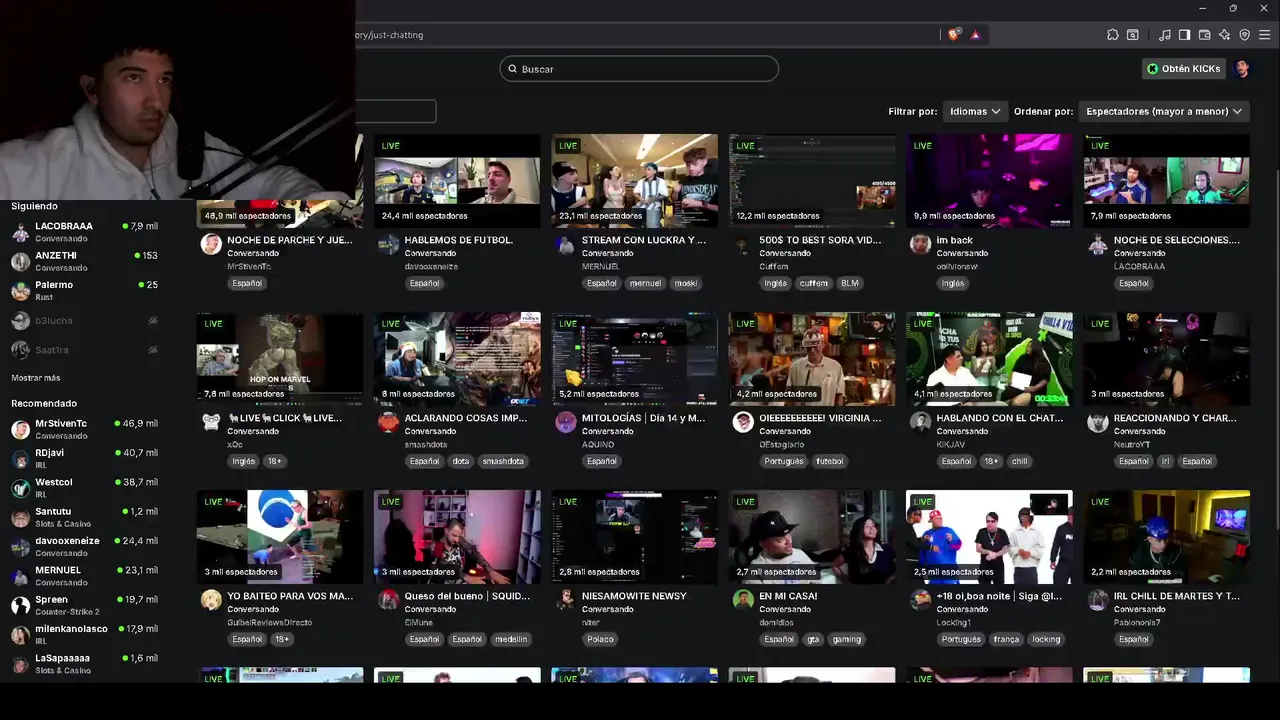The image size is (1280, 720).
Task: Click the domidios avatar under EN MI CASA!
Action: [x=743, y=600]
